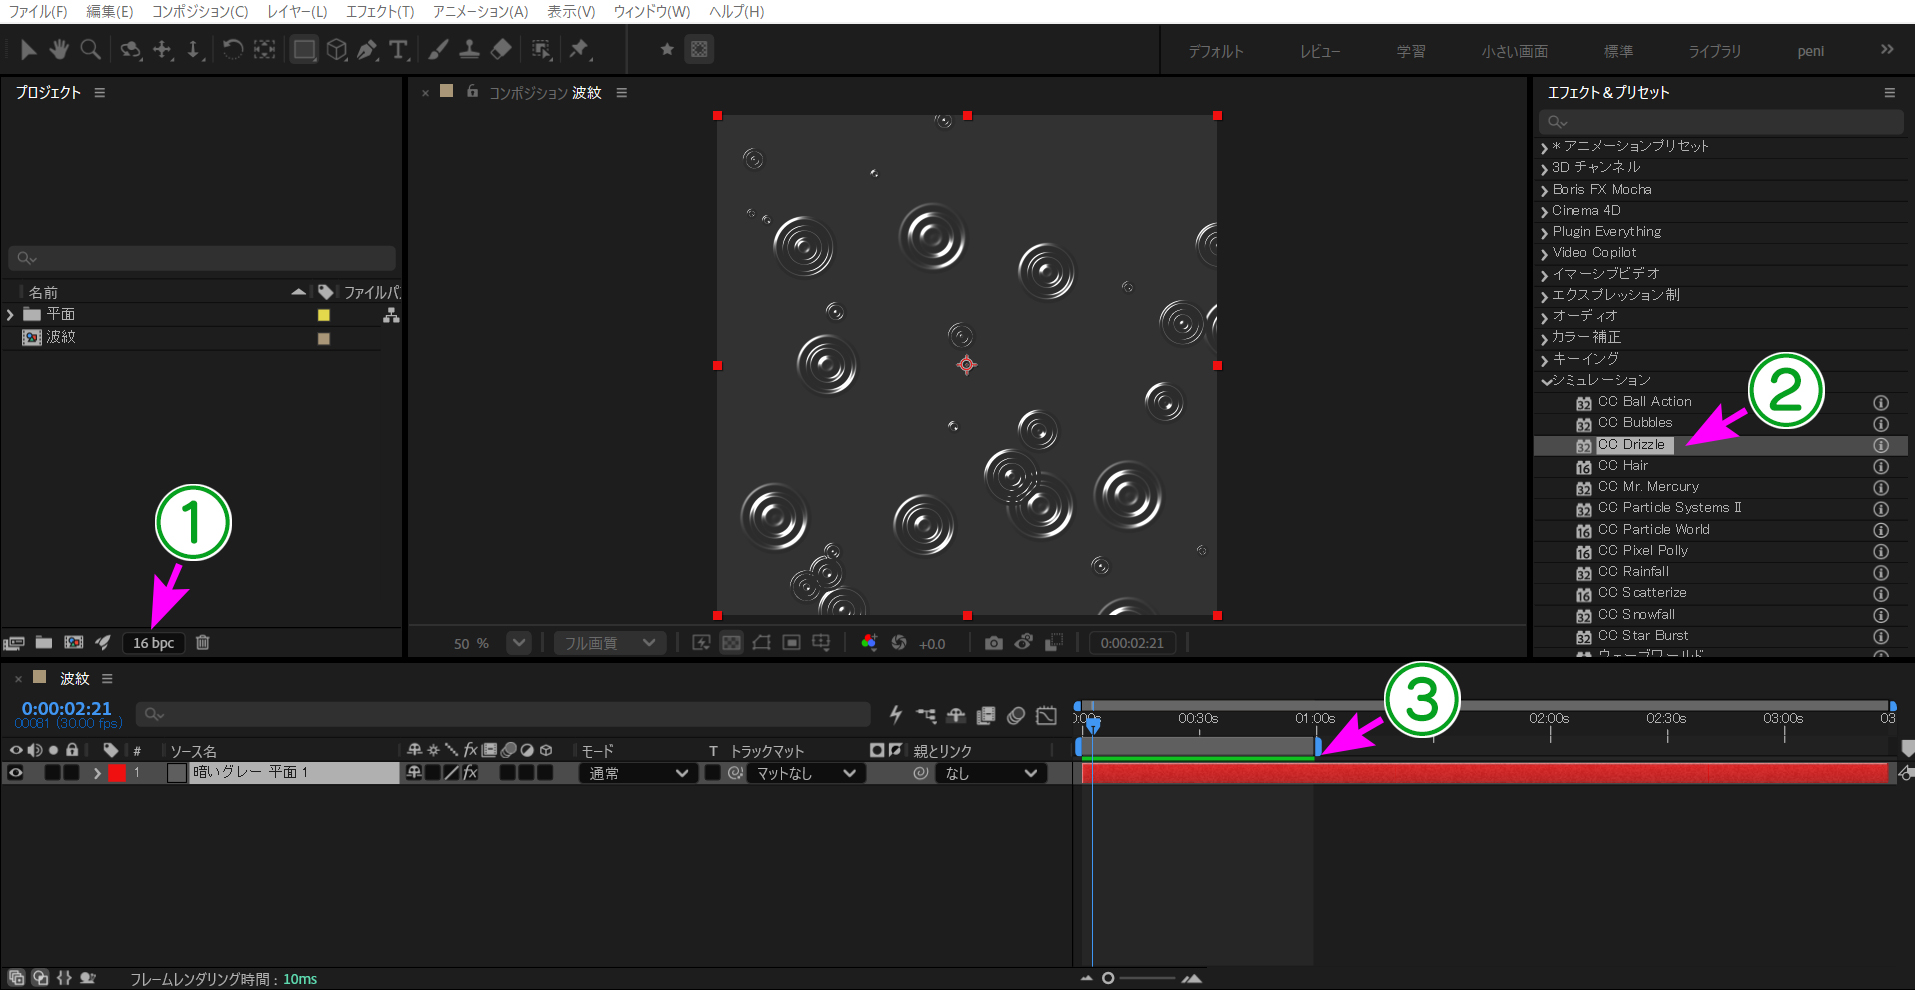Select the 波紋 composition in Project panel

point(61,338)
